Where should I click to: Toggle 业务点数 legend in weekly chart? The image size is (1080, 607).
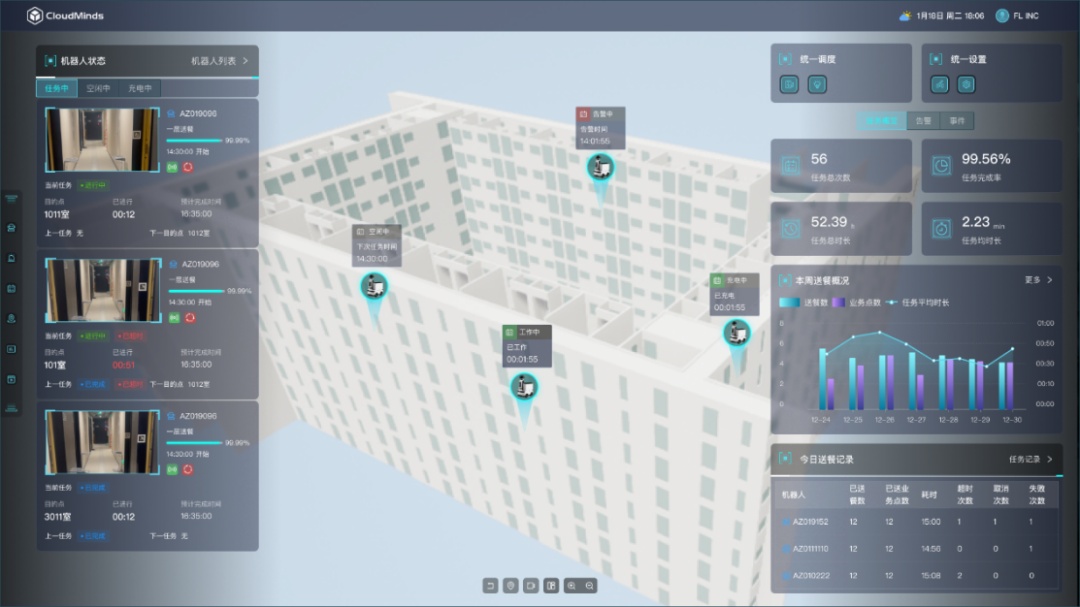(856, 302)
